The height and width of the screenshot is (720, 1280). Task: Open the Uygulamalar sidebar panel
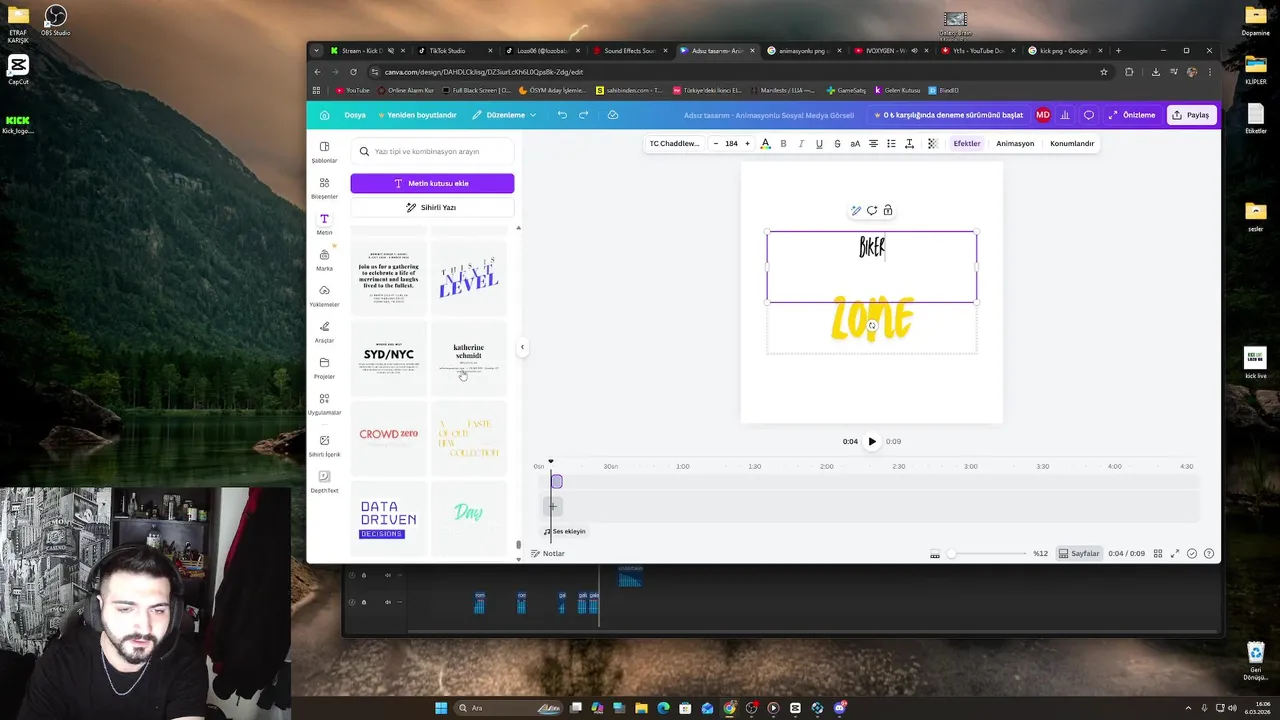coord(324,404)
